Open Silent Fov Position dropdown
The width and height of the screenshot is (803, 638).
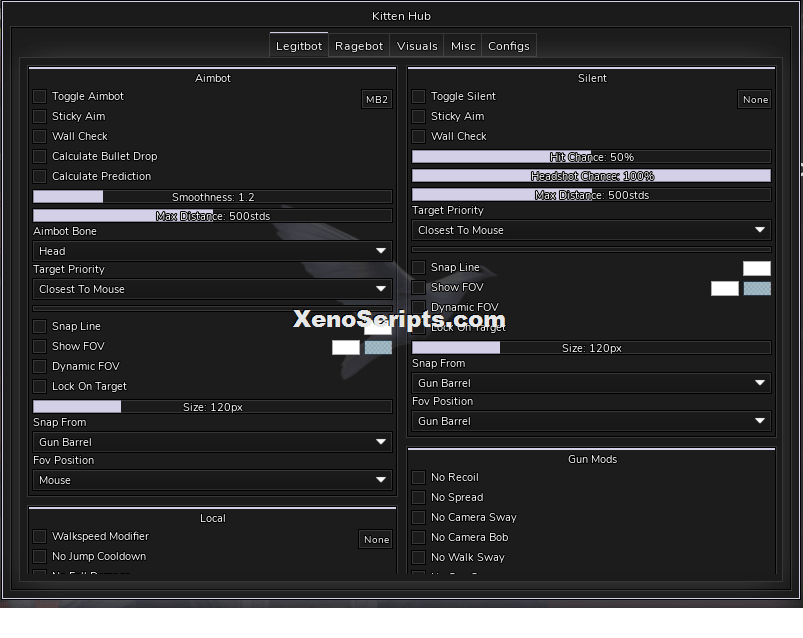591,421
